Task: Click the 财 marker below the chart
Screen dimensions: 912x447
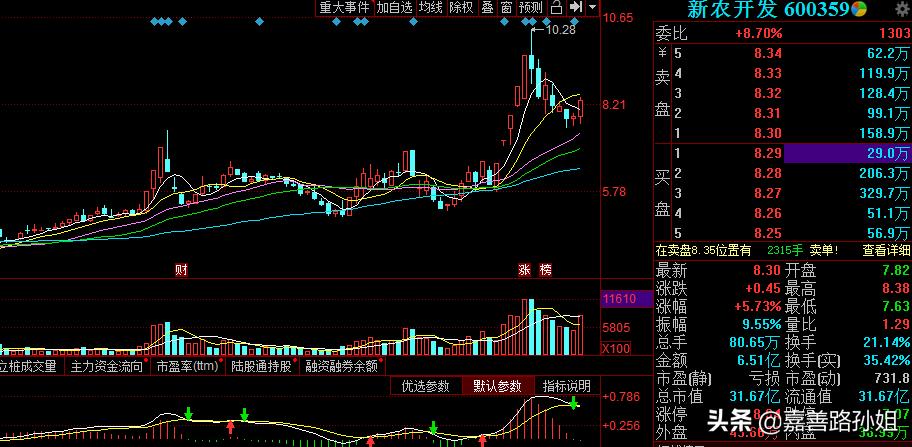Action: click(x=181, y=270)
